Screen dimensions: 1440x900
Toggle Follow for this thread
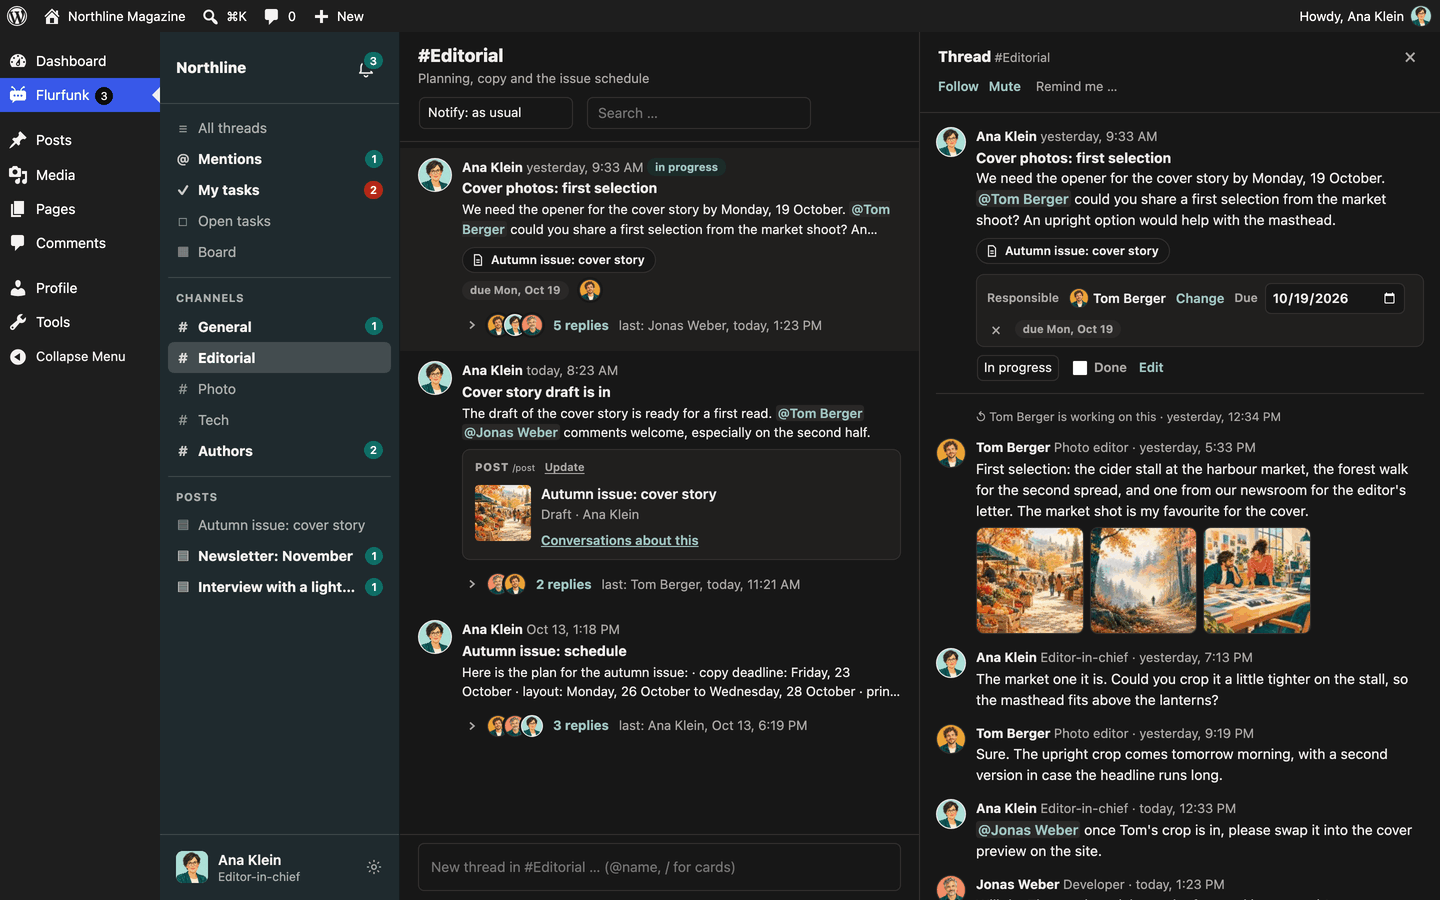coord(958,87)
